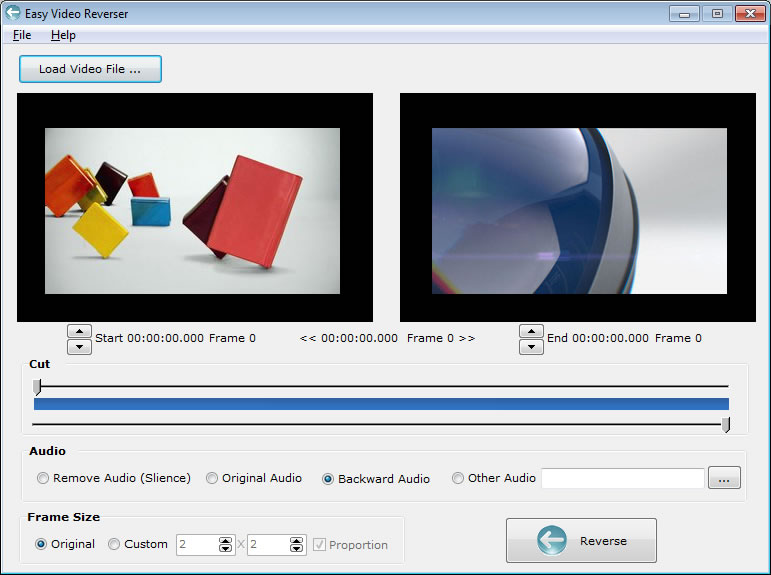Image resolution: width=771 pixels, height=575 pixels.
Task: Step back with the << symbol
Action: [308, 338]
